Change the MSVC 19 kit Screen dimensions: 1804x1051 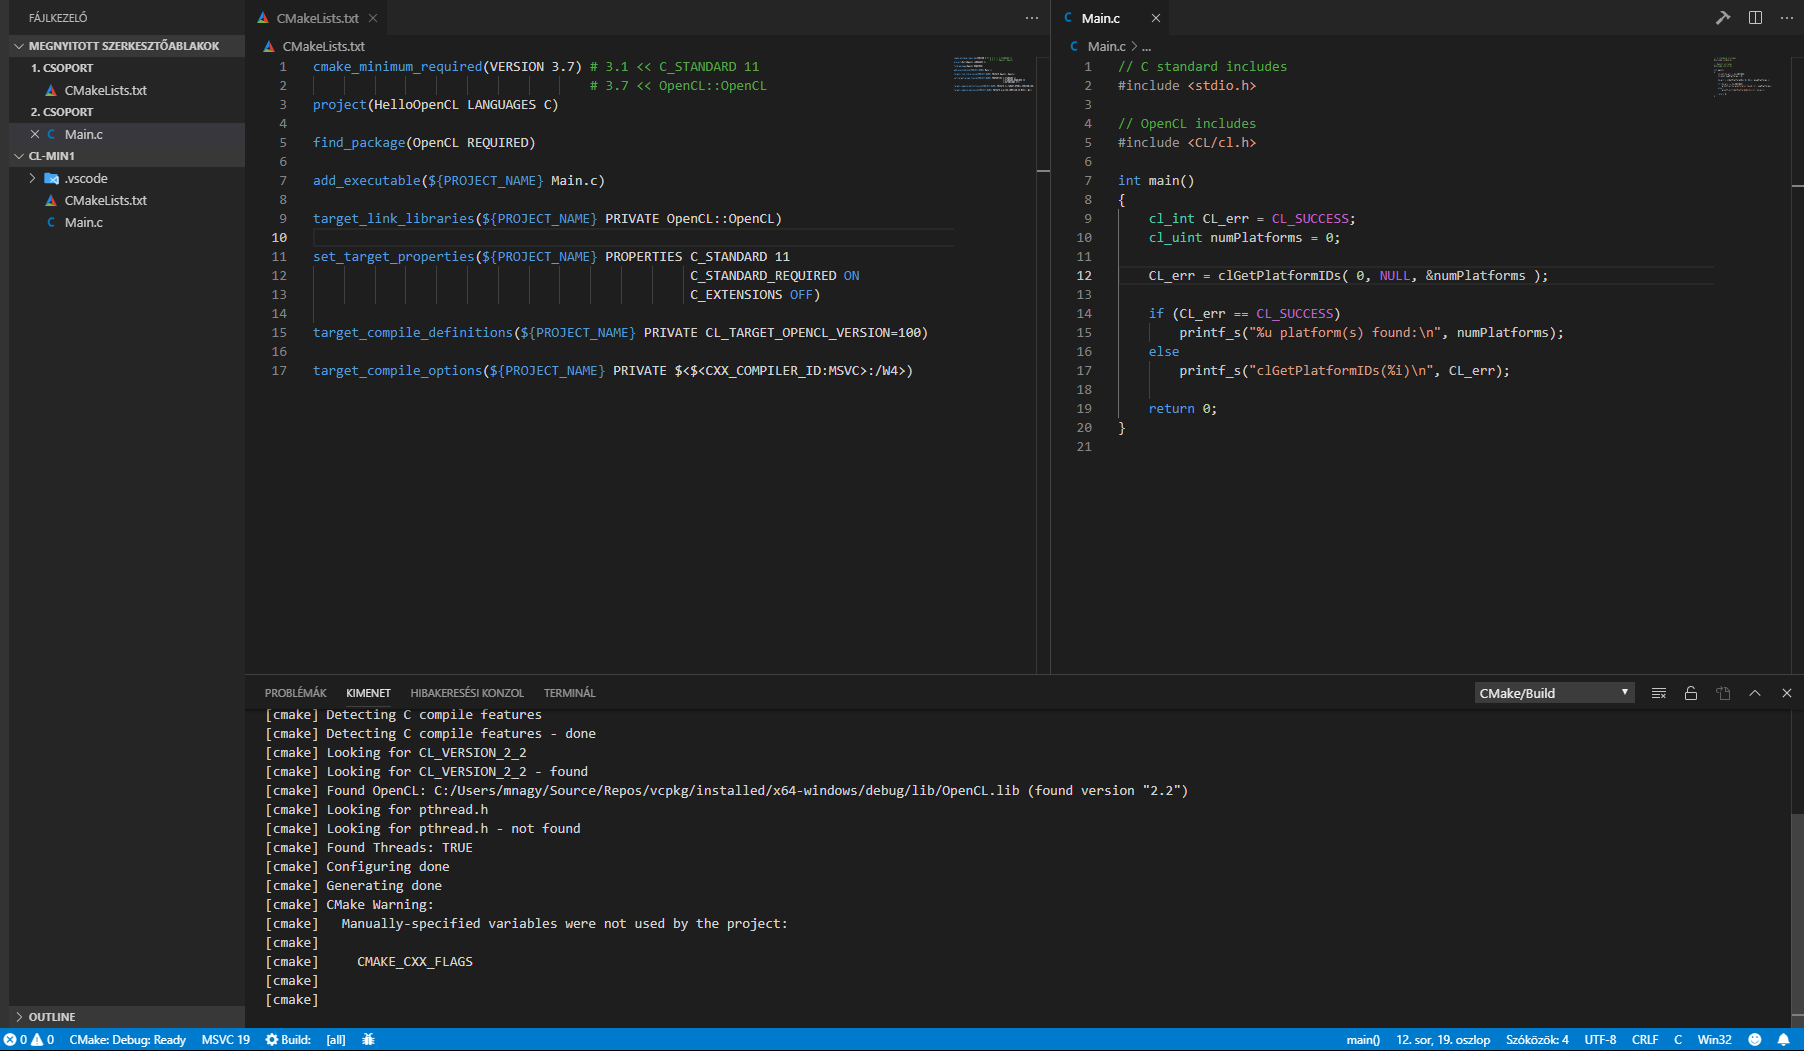coord(225,1040)
